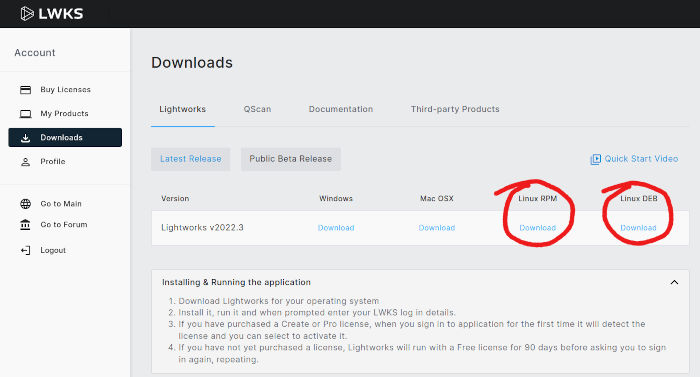This screenshot has height=377, width=700.
Task: Click the Profile person icon
Action: click(x=25, y=162)
